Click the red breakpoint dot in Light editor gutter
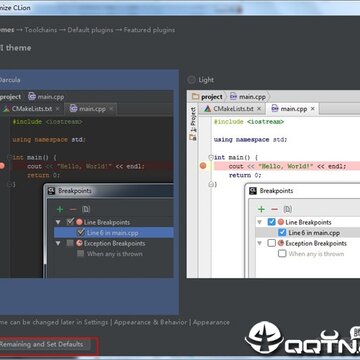 click(x=203, y=166)
